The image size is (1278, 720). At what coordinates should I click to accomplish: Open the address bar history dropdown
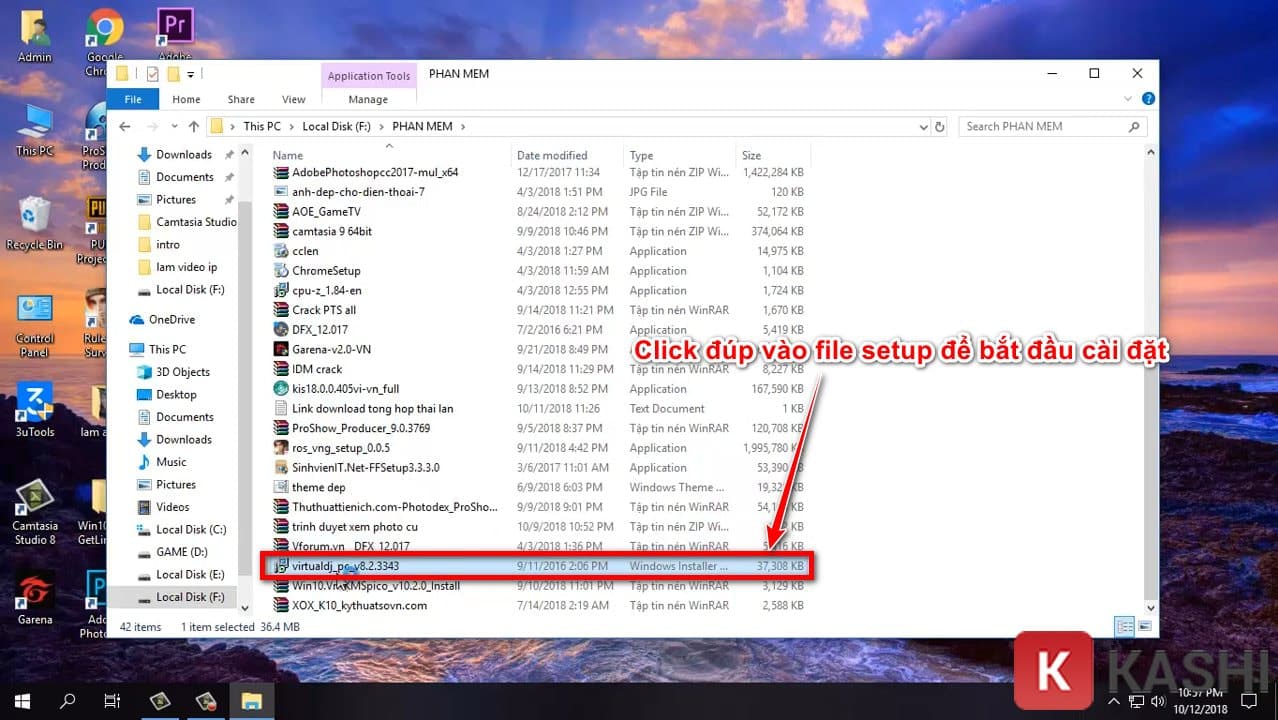[x=923, y=126]
